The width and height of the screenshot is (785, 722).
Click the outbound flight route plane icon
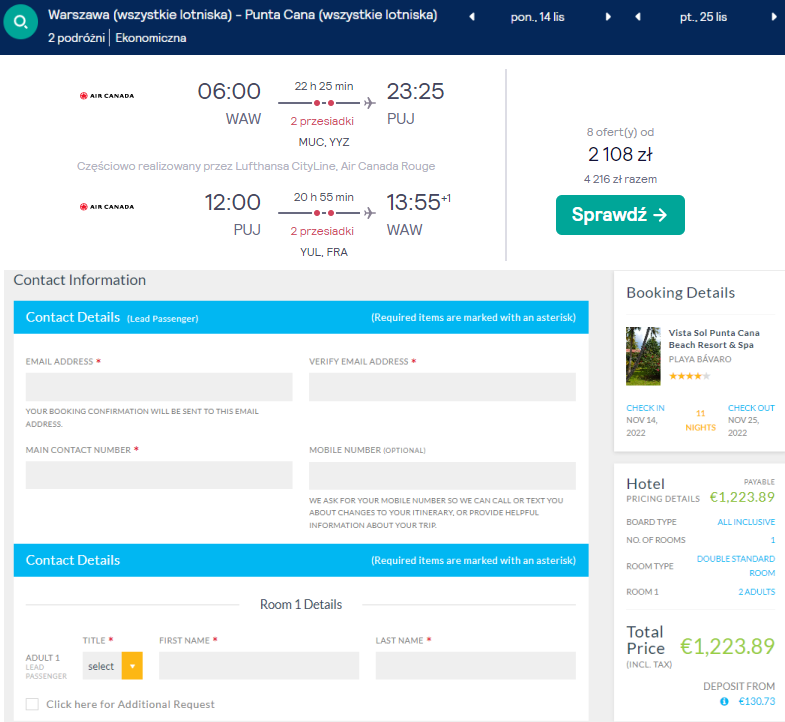tap(369, 103)
